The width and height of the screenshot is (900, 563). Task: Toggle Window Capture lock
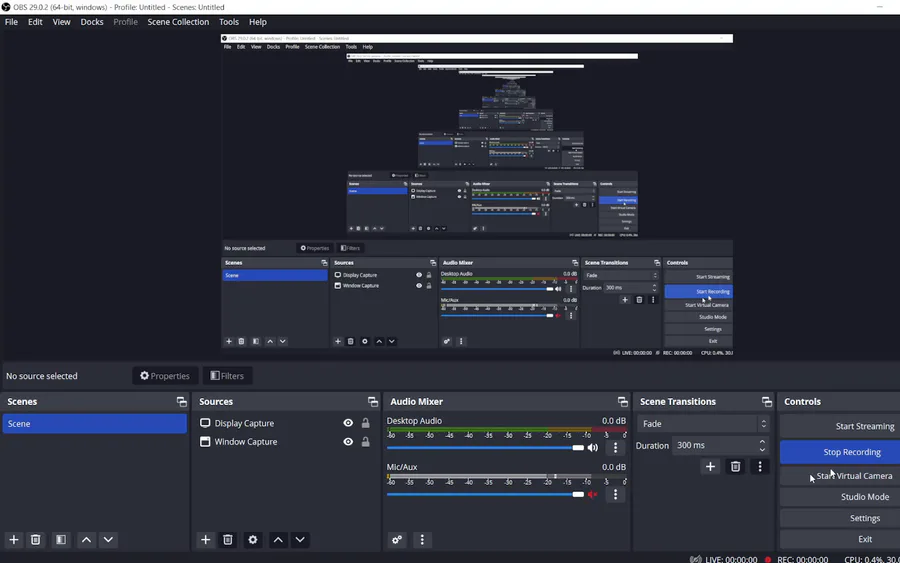(366, 442)
